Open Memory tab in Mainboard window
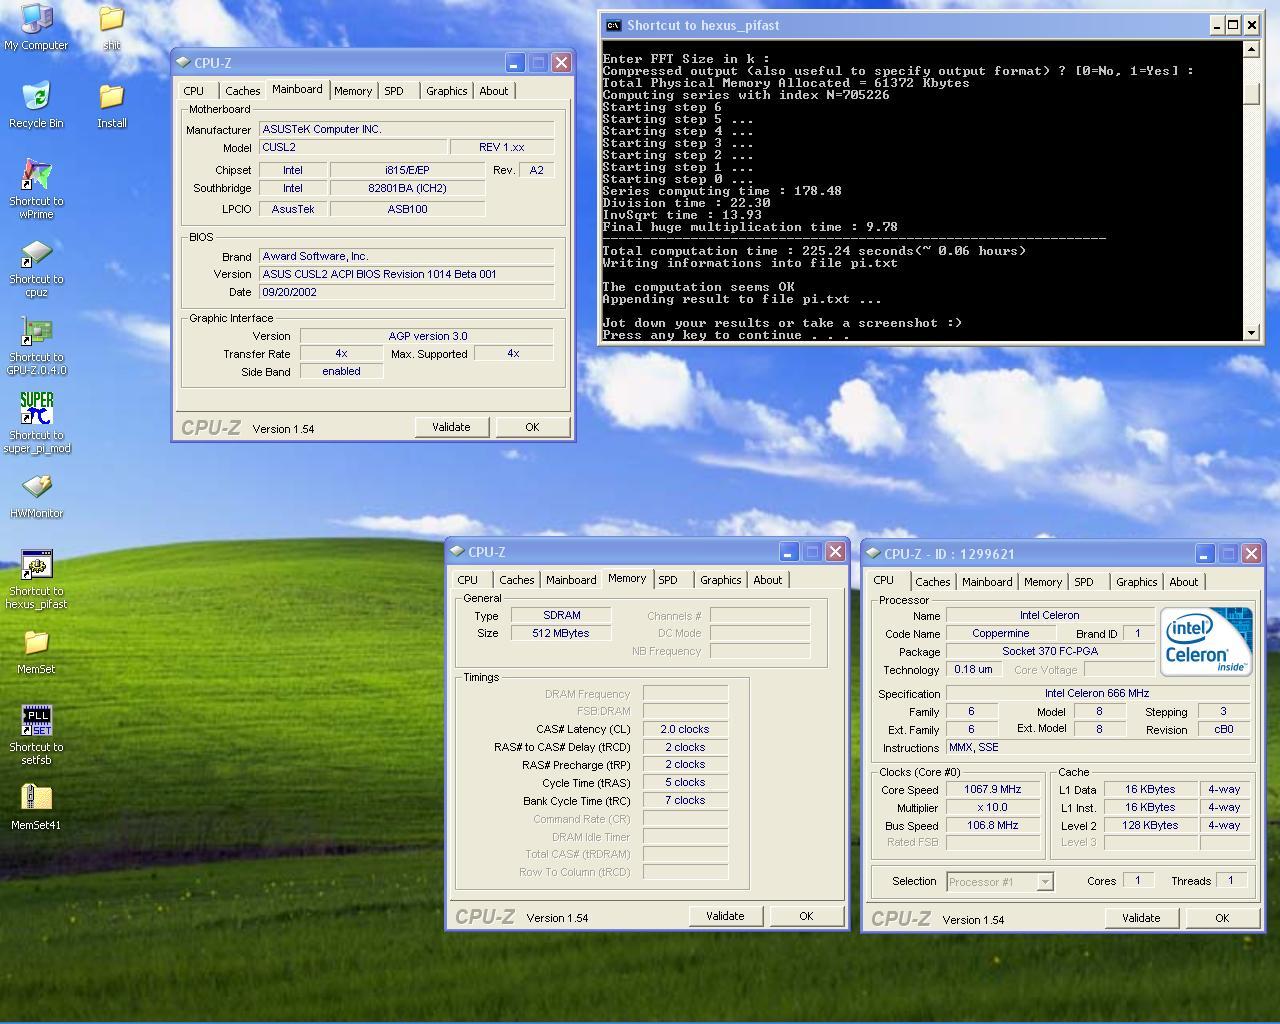Image resolution: width=1280 pixels, height=1024 pixels. (x=353, y=91)
